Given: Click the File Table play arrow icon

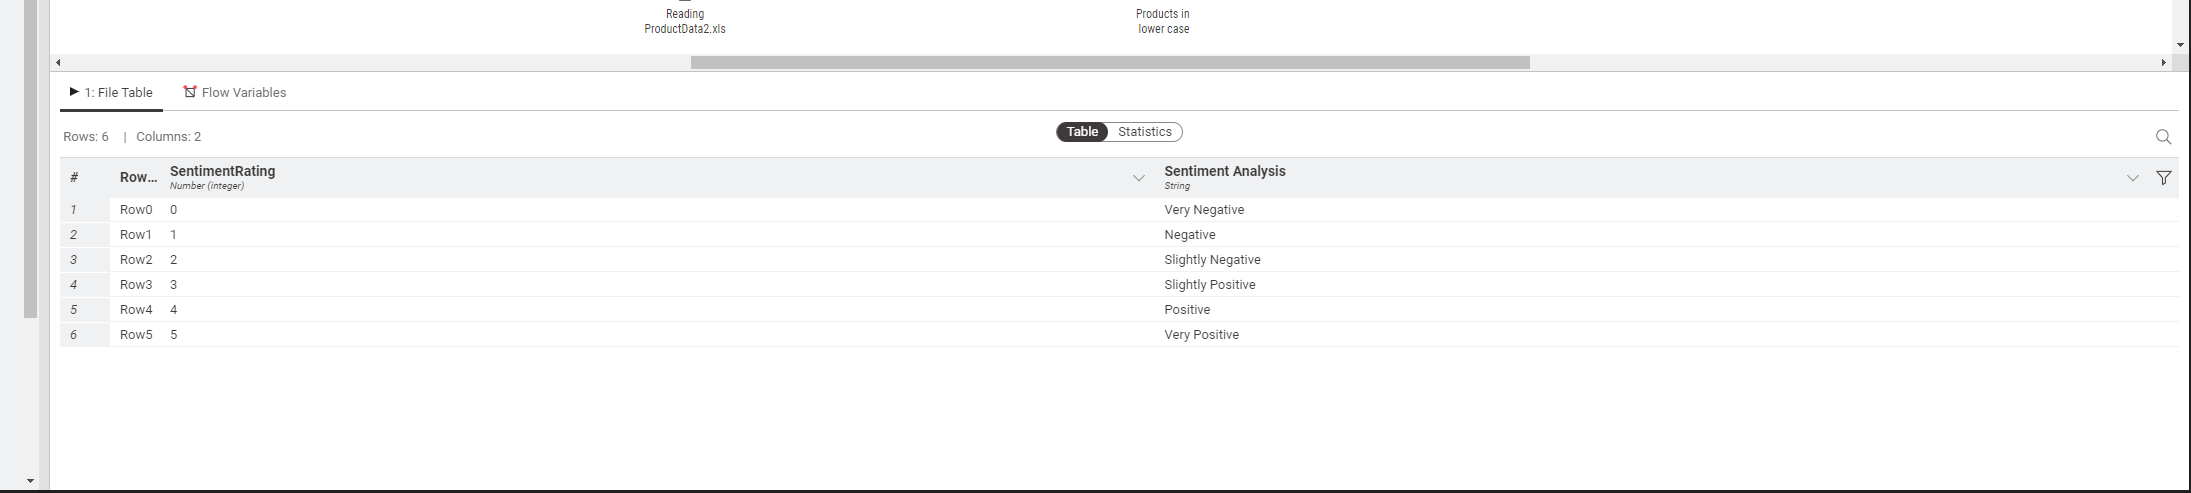Looking at the screenshot, I should pyautogui.click(x=74, y=92).
